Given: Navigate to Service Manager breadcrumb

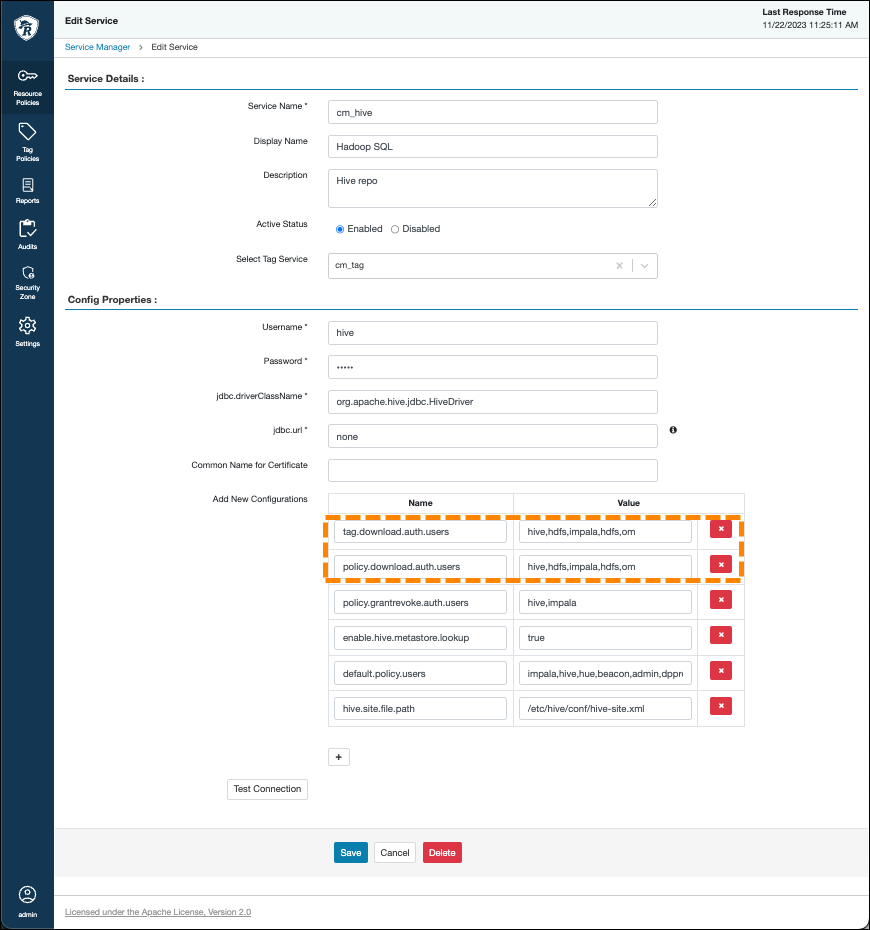Looking at the screenshot, I should click(97, 47).
